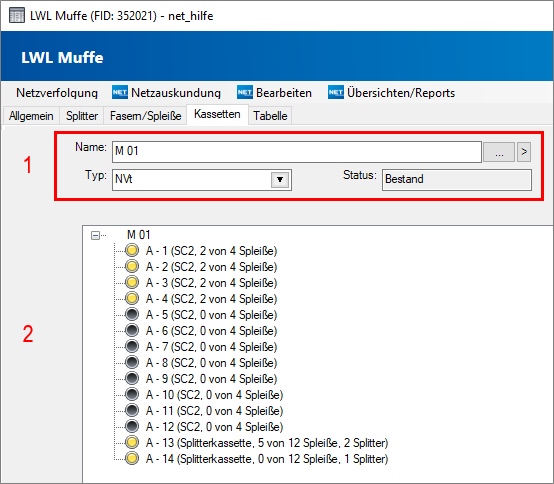Open the Netzverfolgung menu

[57, 93]
